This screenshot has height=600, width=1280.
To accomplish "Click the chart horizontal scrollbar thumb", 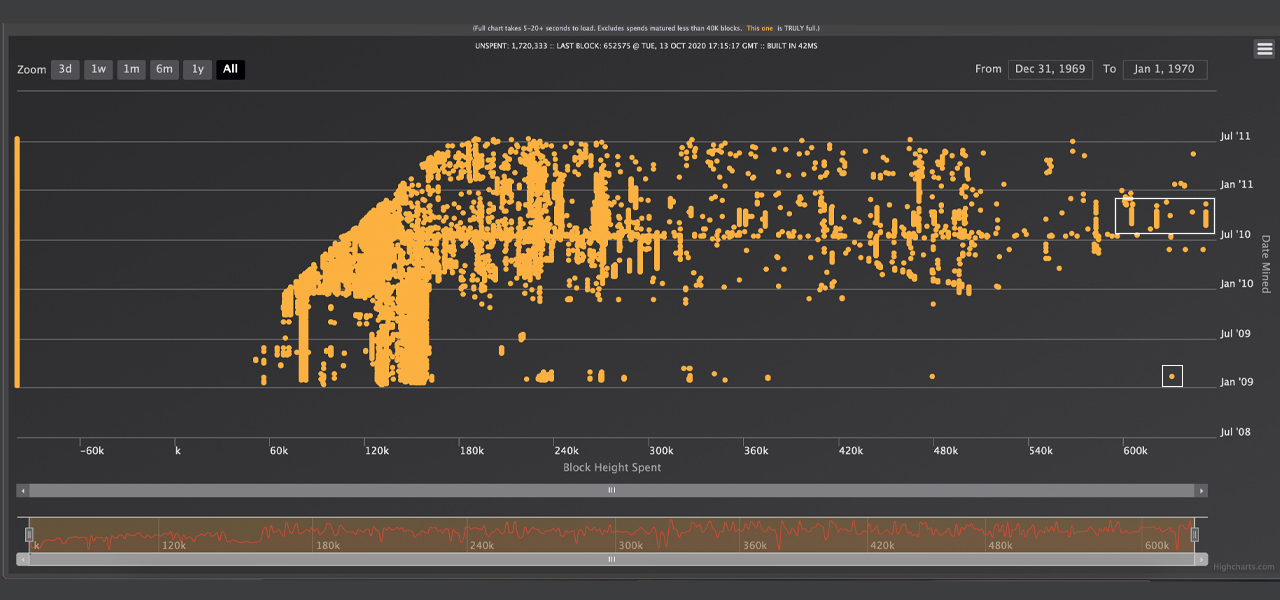I will click(x=612, y=491).
